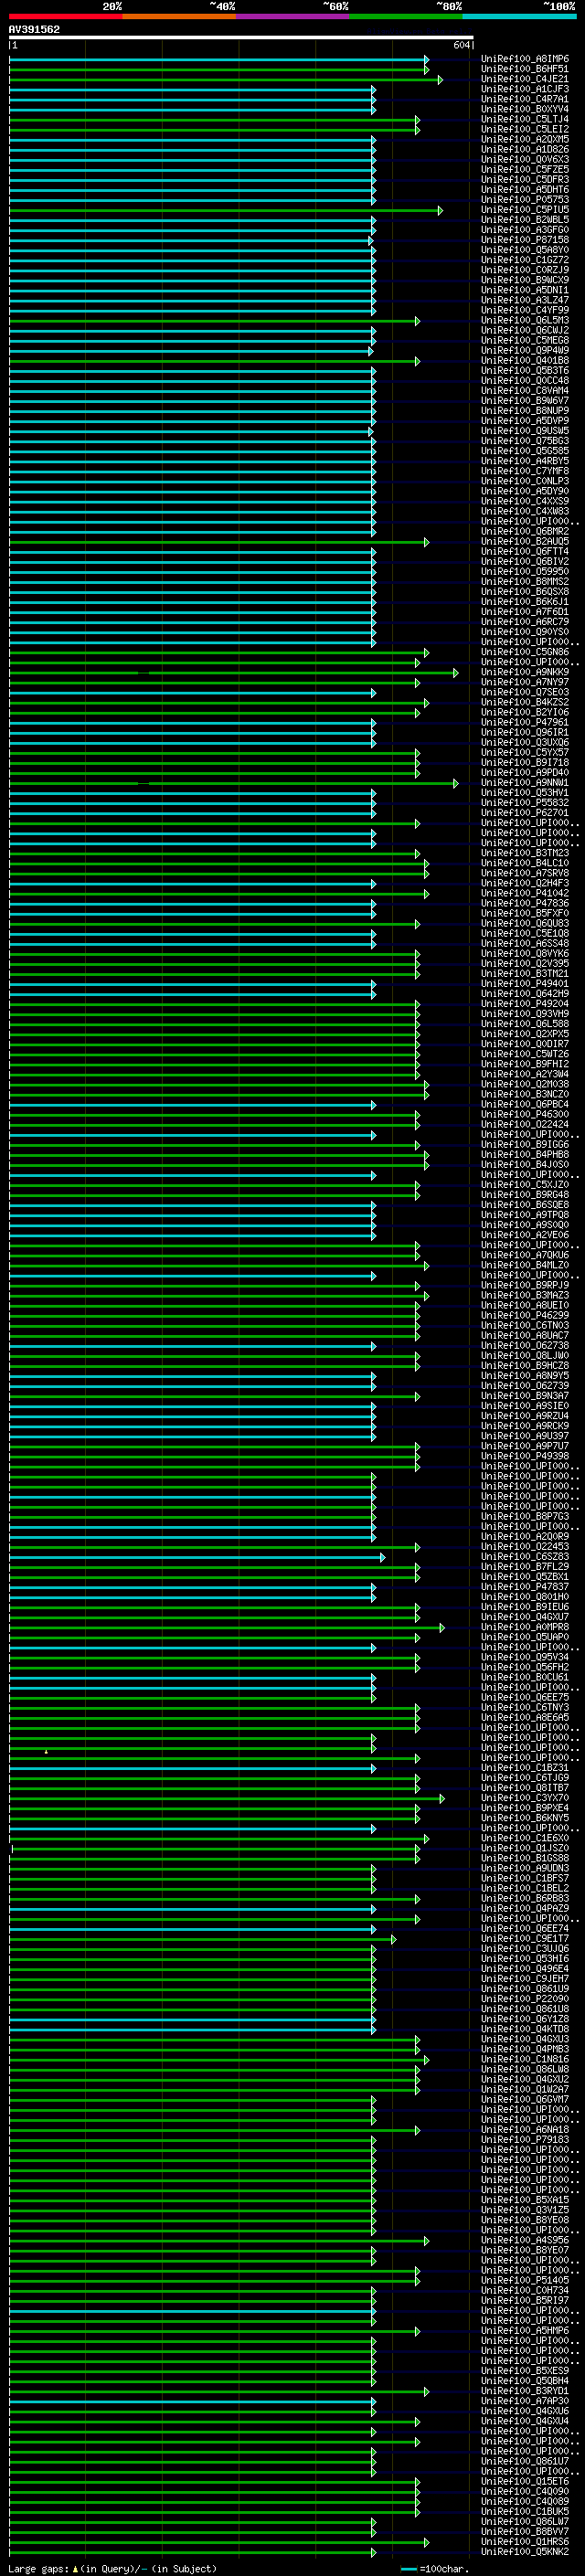The height and width of the screenshot is (2576, 585).
Task: Select the UniRef100_B3RYD1 label
Action: point(525,2391)
